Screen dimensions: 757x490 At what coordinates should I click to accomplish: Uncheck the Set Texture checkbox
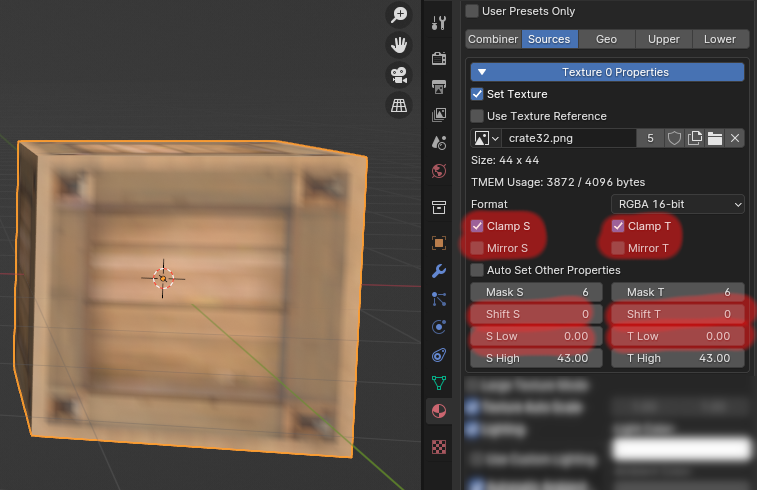(x=478, y=94)
